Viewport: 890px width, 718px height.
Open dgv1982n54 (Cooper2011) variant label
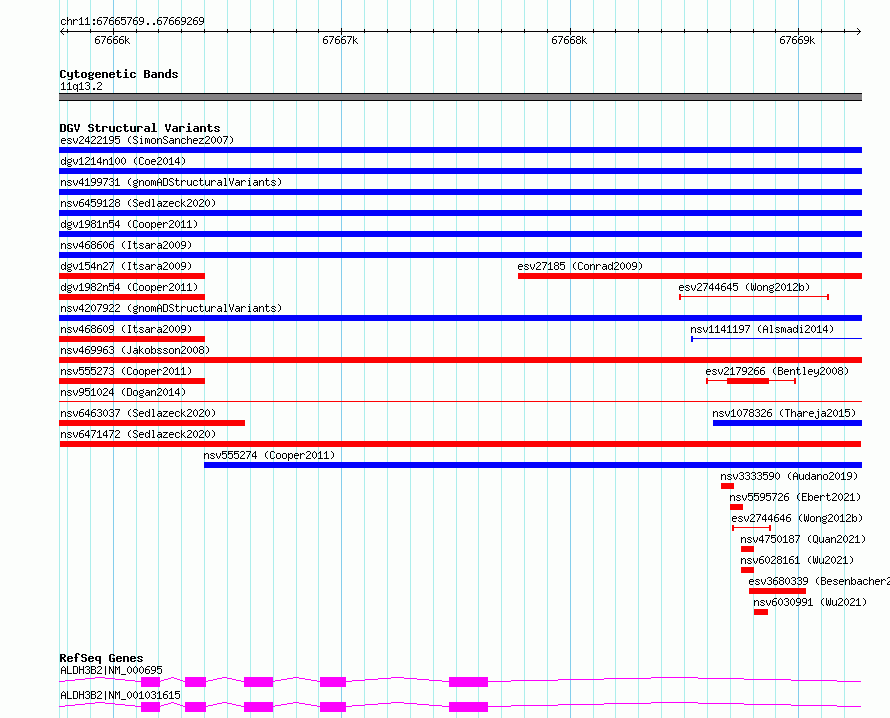tap(129, 287)
